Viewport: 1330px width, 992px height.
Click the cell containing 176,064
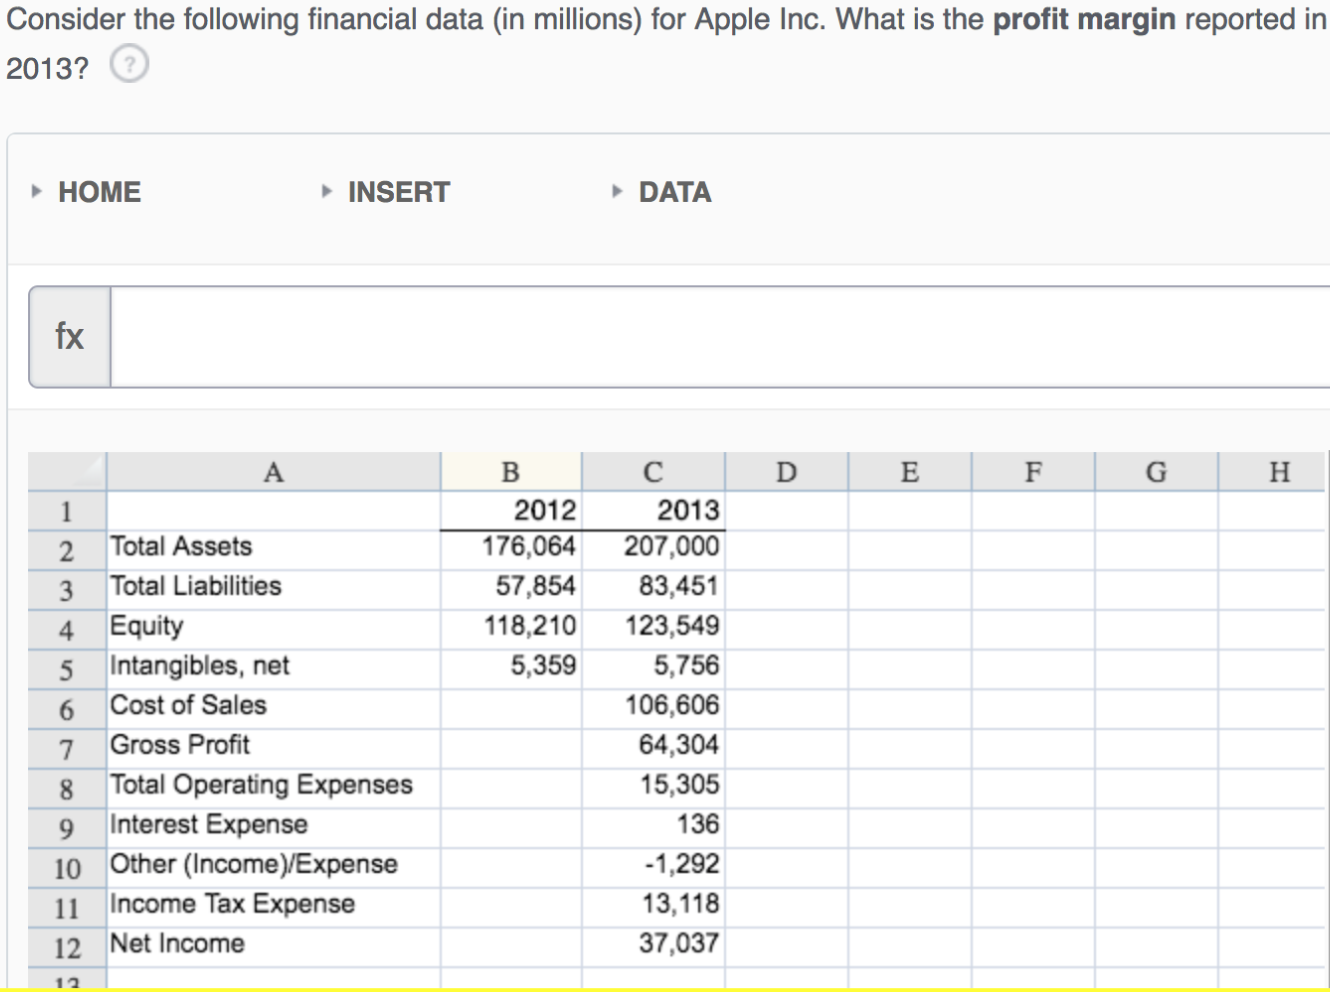pyautogui.click(x=511, y=550)
